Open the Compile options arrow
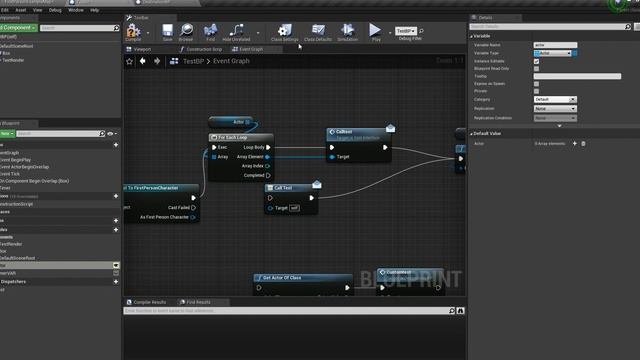Screen dimensions: 640x360 pyautogui.click(x=148, y=33)
